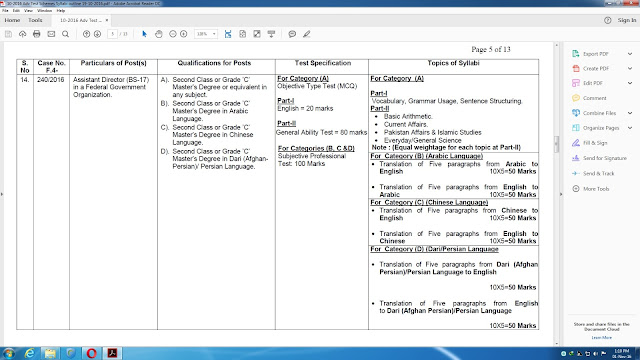Send file by email envelope icon
The width and height of the screenshot is (640, 360).
coord(51,34)
